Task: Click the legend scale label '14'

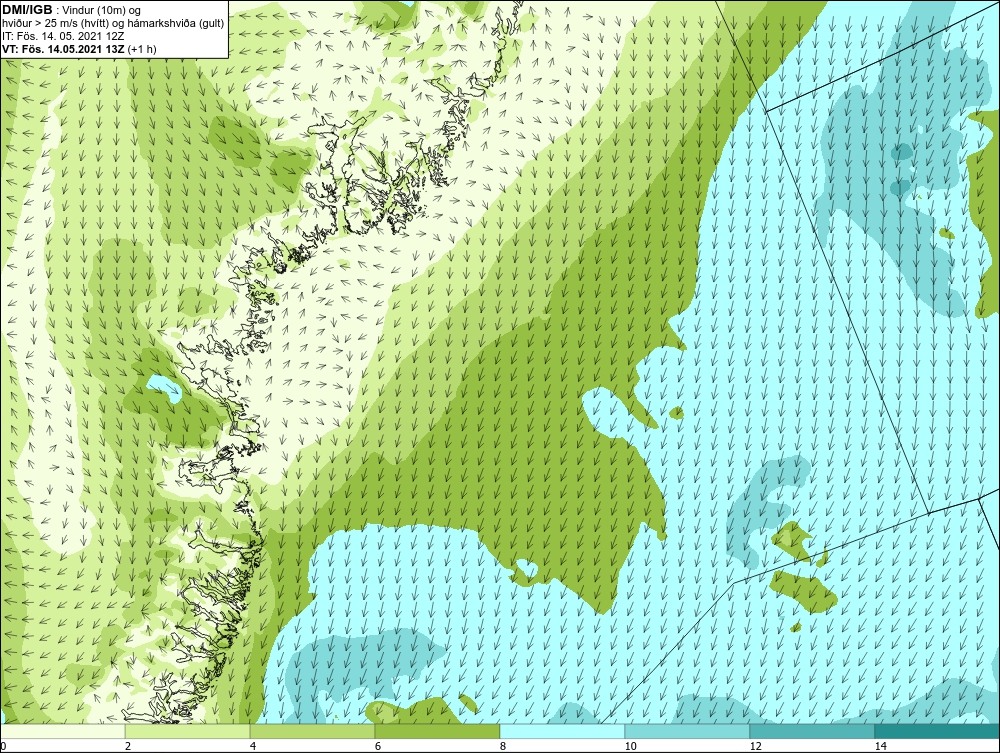Action: point(880,746)
